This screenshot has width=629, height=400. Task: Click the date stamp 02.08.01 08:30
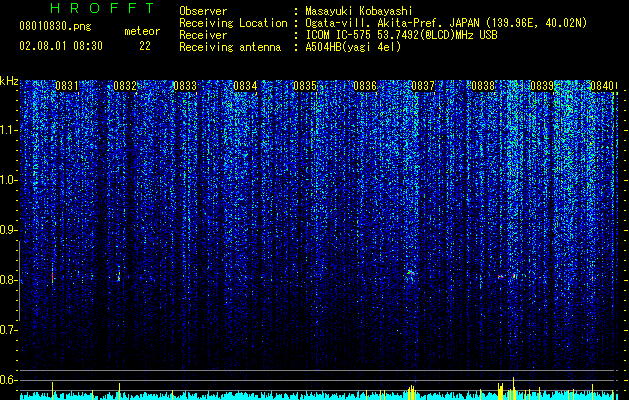pyautogui.click(x=61, y=46)
